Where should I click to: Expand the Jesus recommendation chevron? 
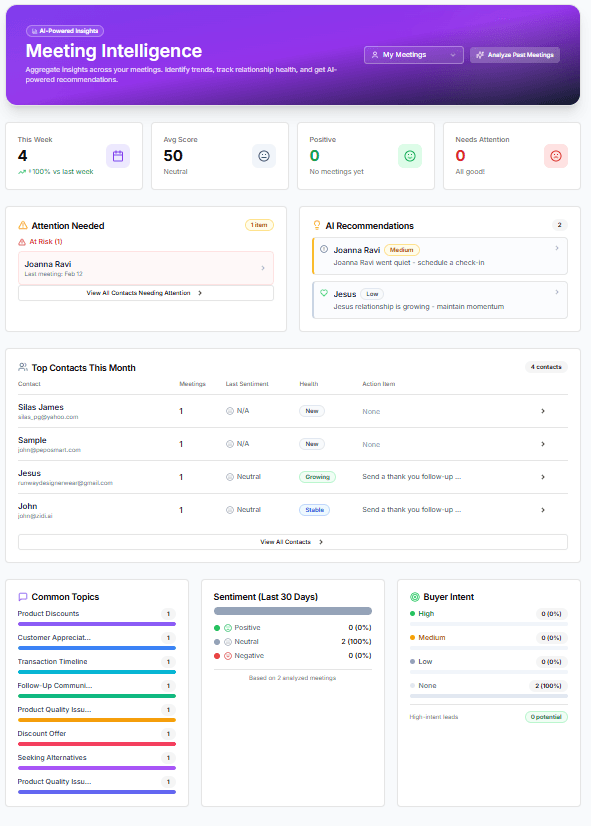557,292
